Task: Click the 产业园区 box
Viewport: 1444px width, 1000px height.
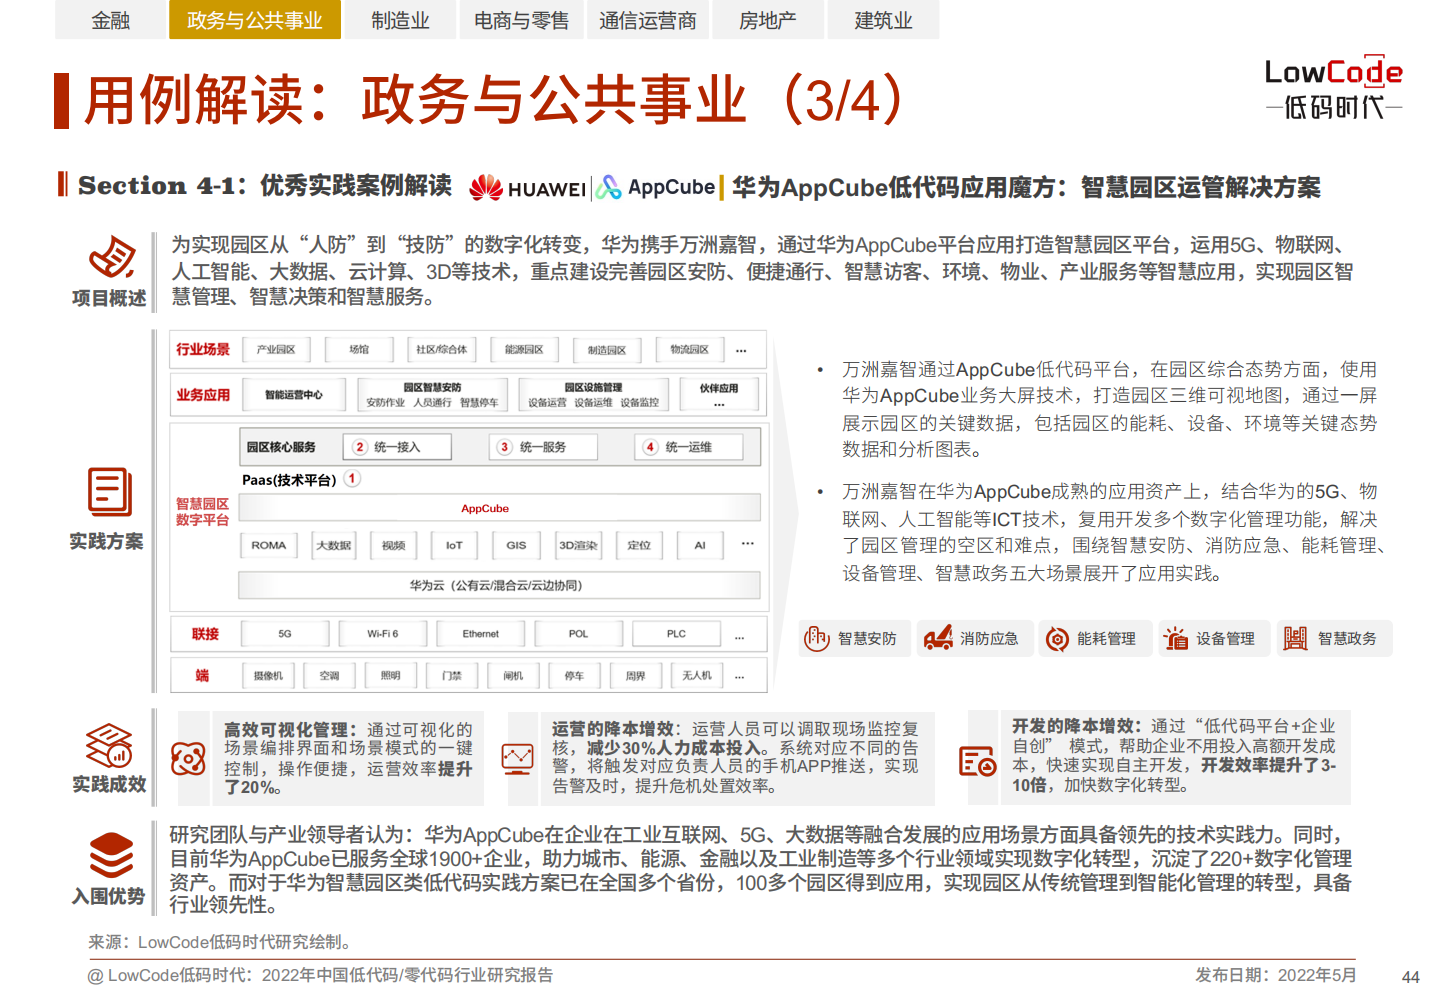Action: coord(276,350)
